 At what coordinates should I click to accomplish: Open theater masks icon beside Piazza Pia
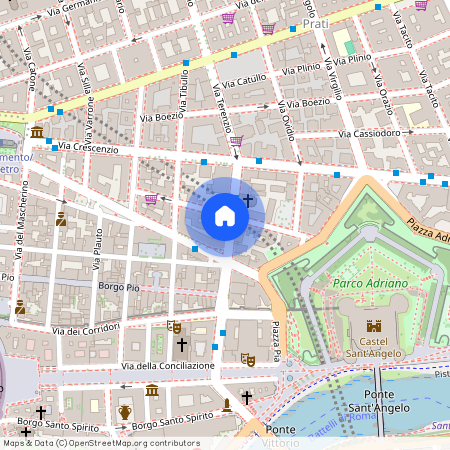[248, 360]
